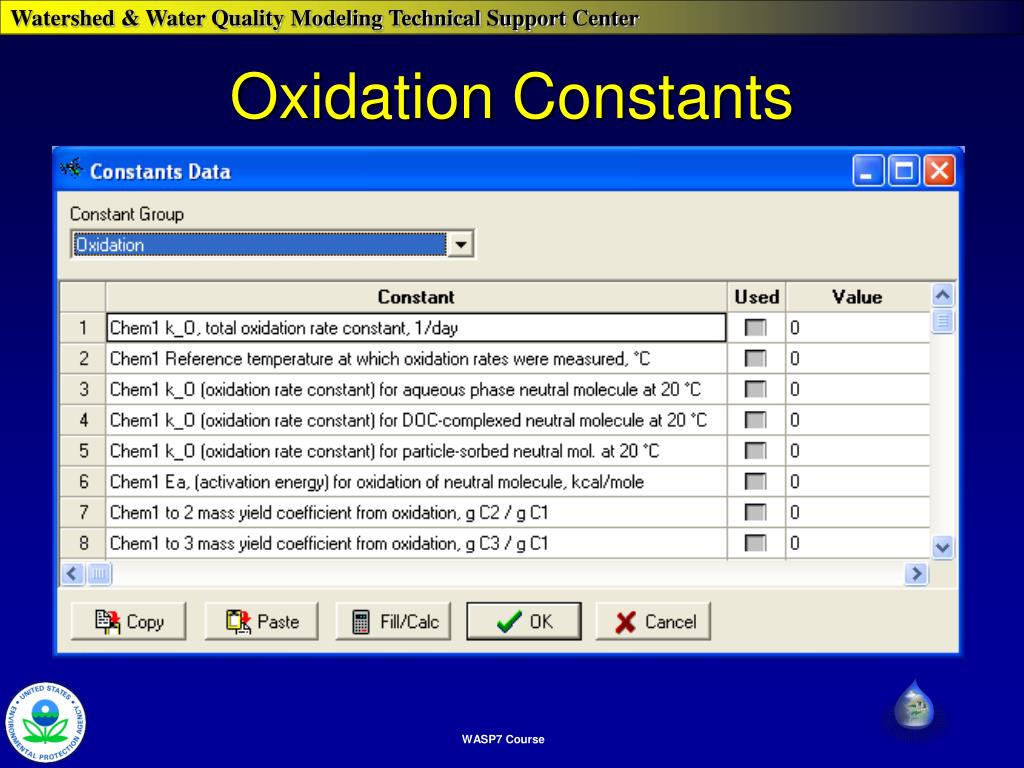Click the Constant Group label

pos(127,214)
